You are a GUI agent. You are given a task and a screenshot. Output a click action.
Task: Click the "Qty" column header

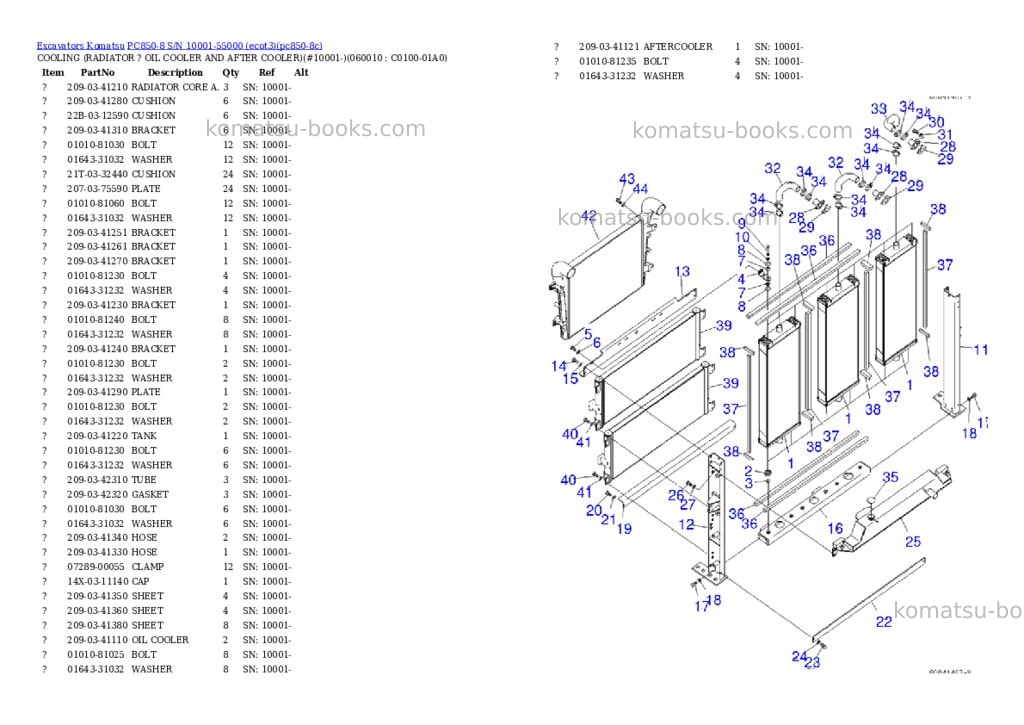(231, 72)
